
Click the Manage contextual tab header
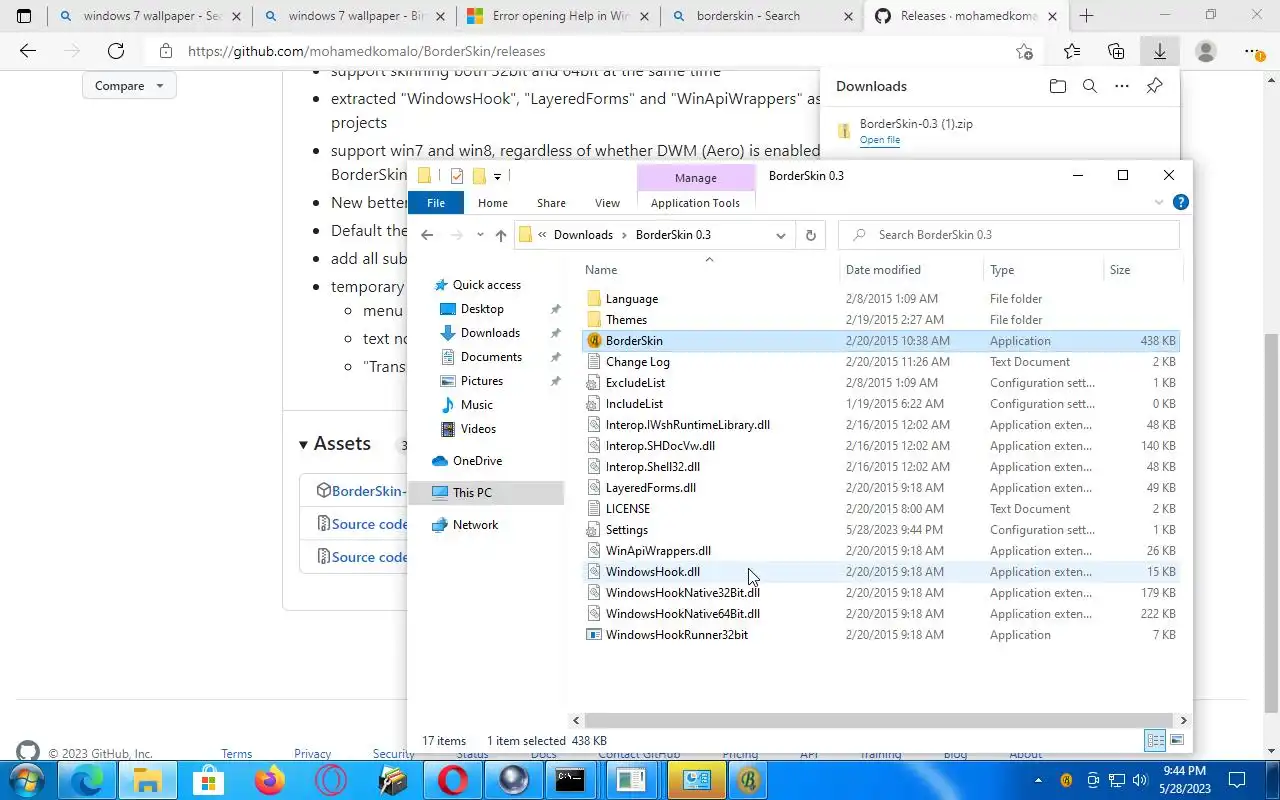[695, 177]
